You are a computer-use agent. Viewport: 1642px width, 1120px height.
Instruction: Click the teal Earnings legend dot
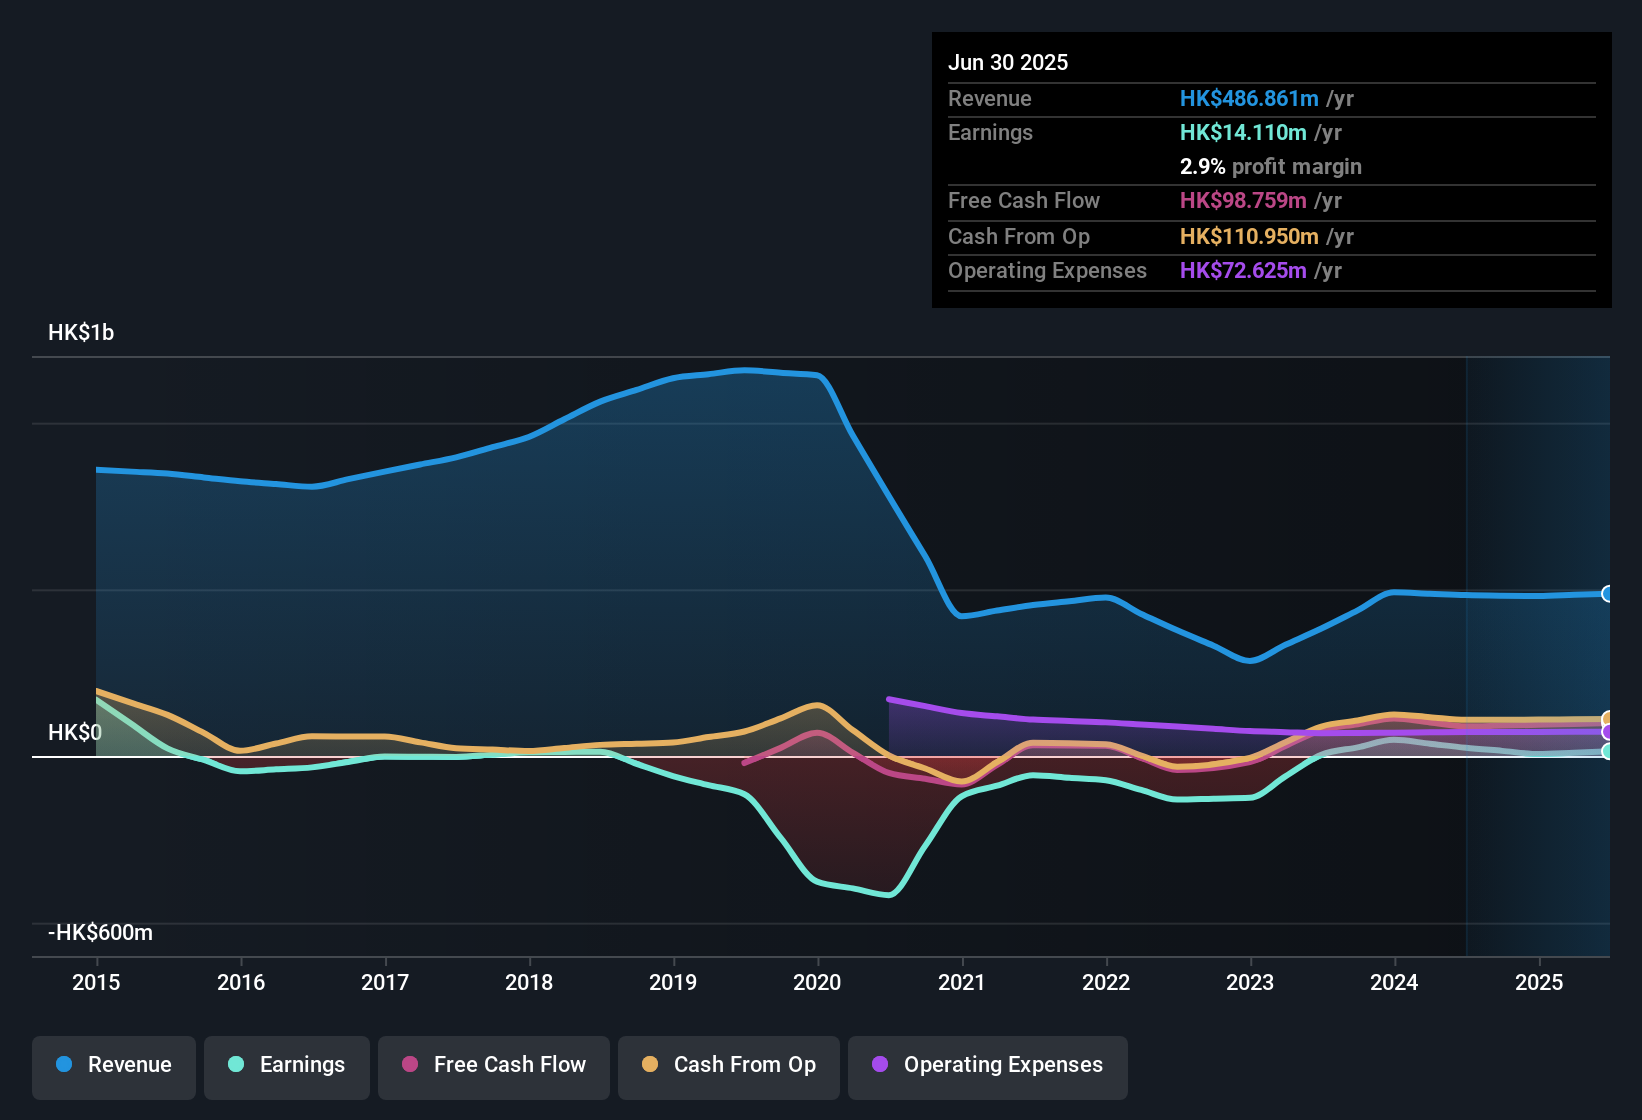[236, 1065]
